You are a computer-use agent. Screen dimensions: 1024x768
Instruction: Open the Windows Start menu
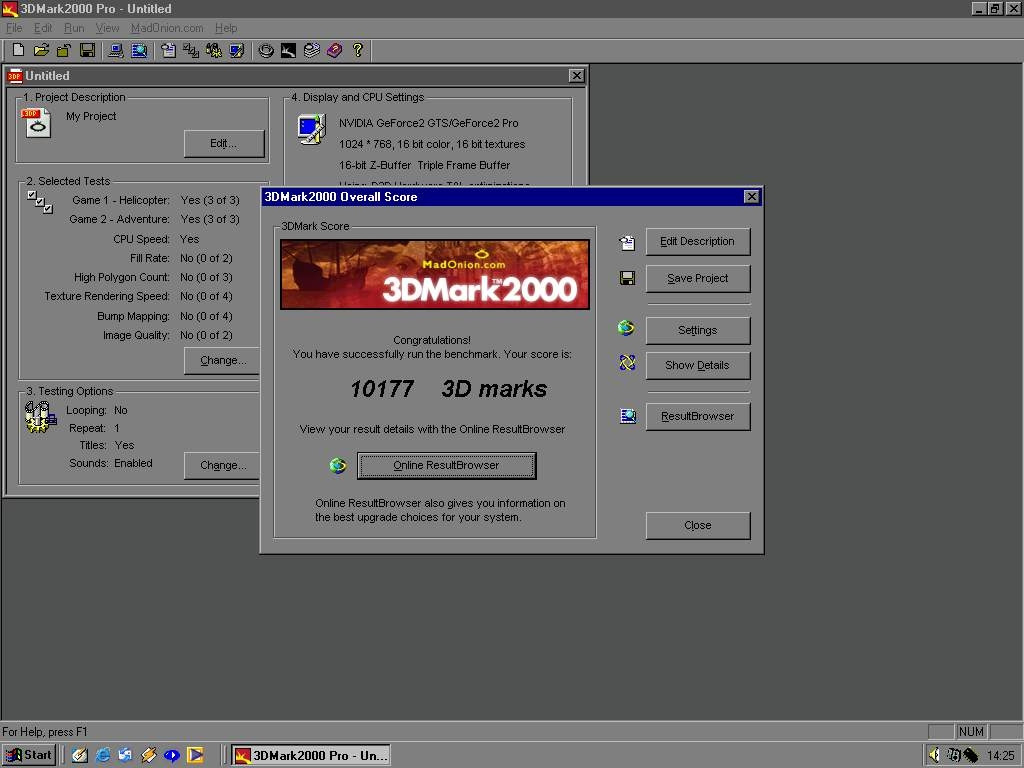[x=29, y=755]
